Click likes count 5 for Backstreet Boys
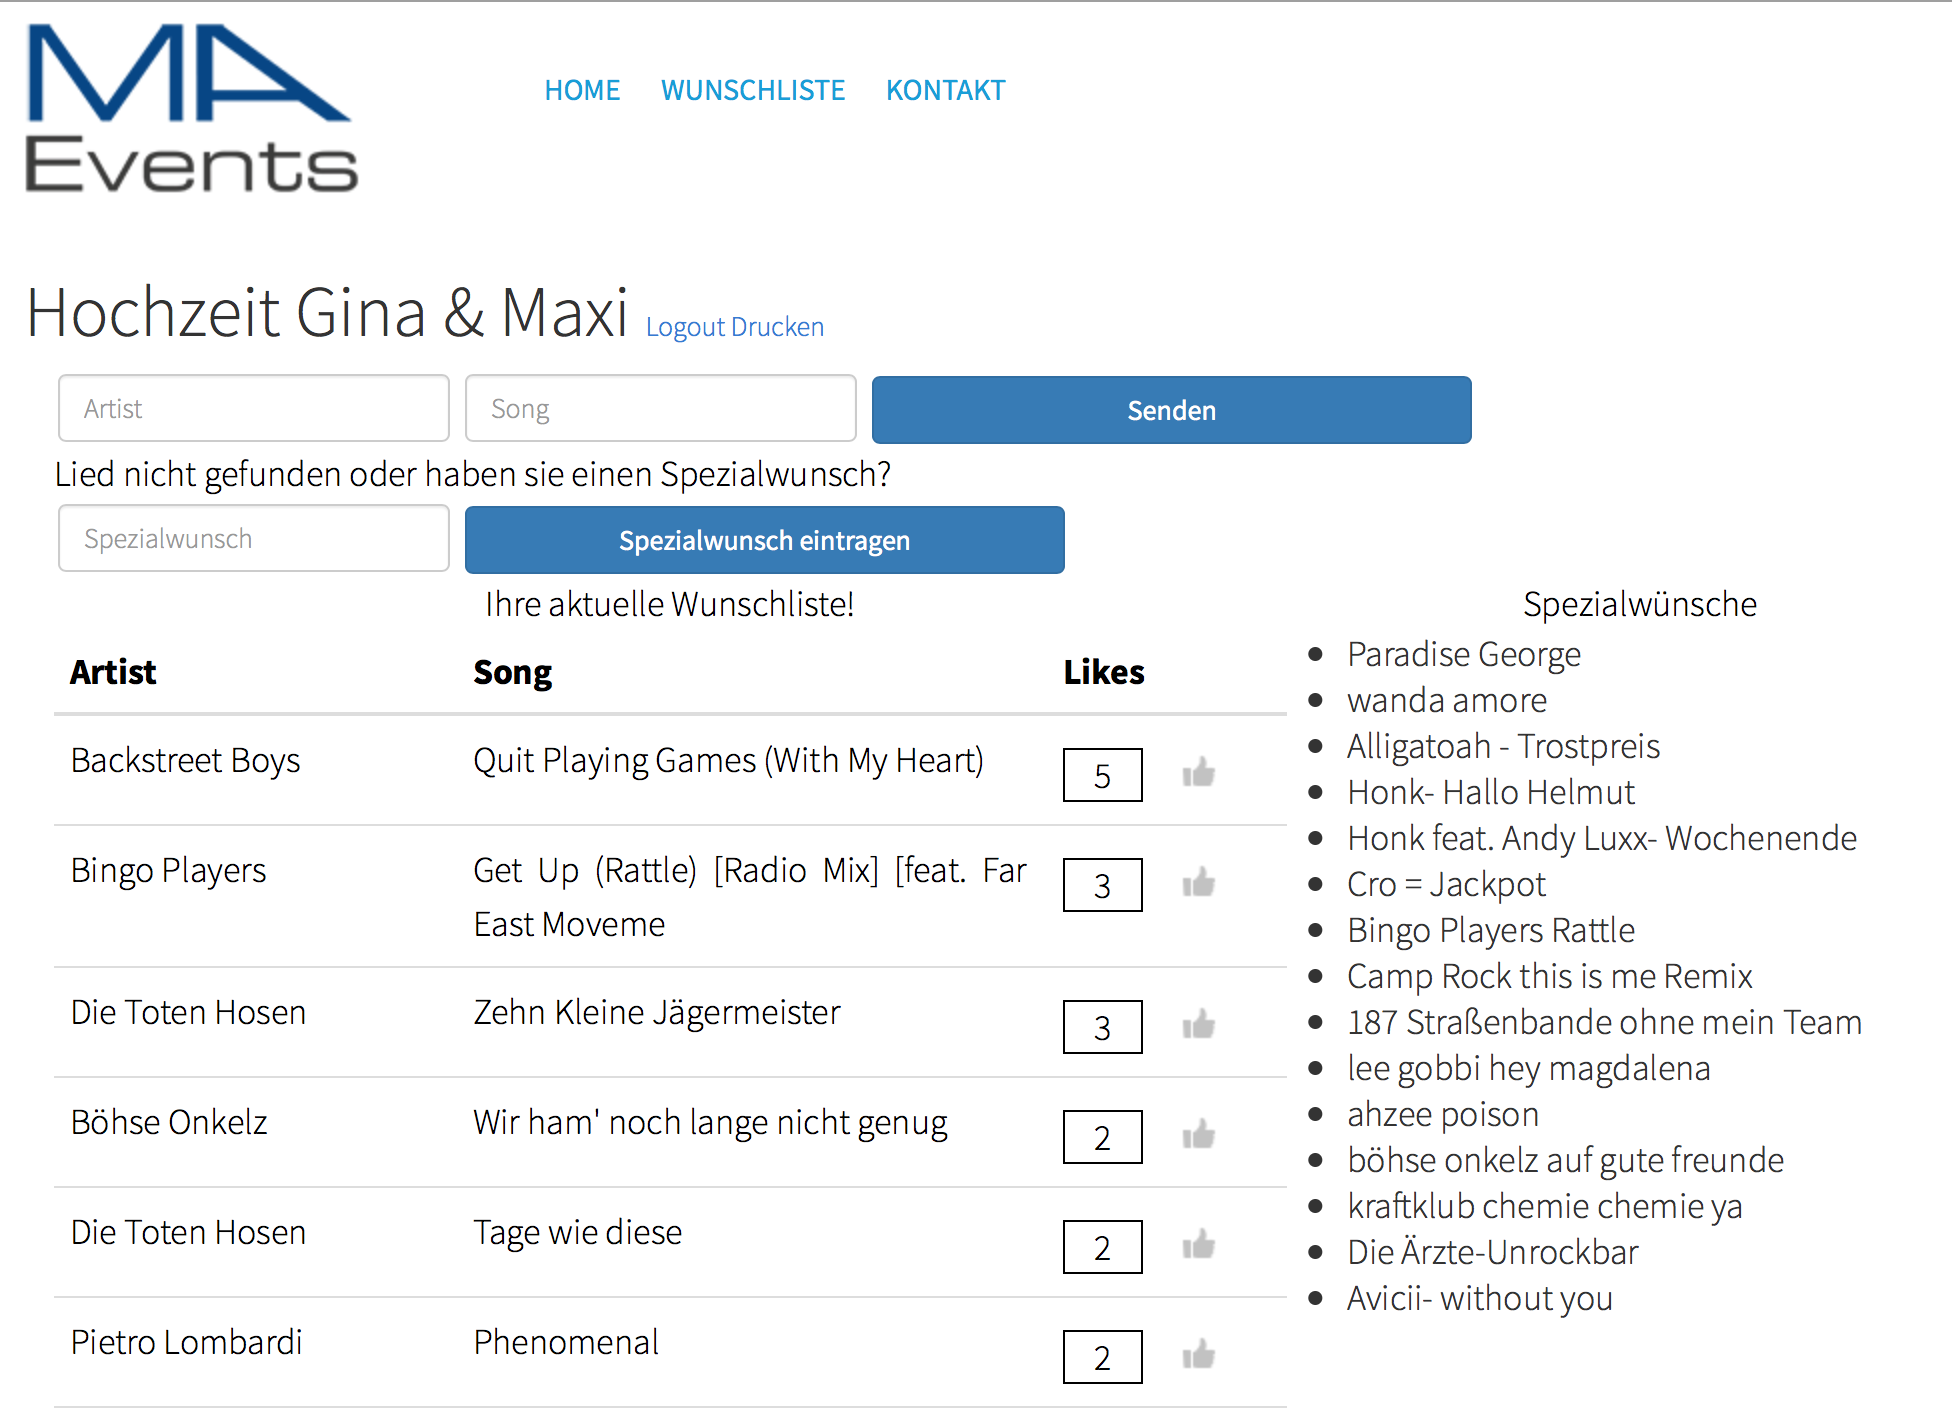The width and height of the screenshot is (1952, 1412). [1102, 775]
